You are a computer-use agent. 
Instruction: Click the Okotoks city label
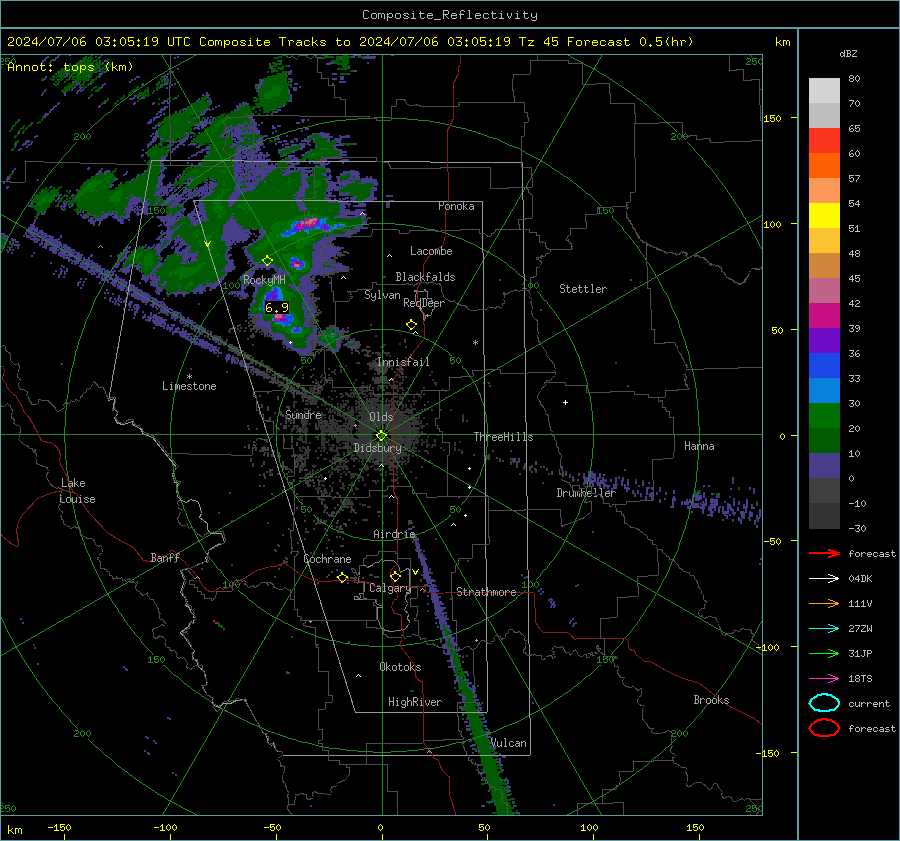[400, 667]
